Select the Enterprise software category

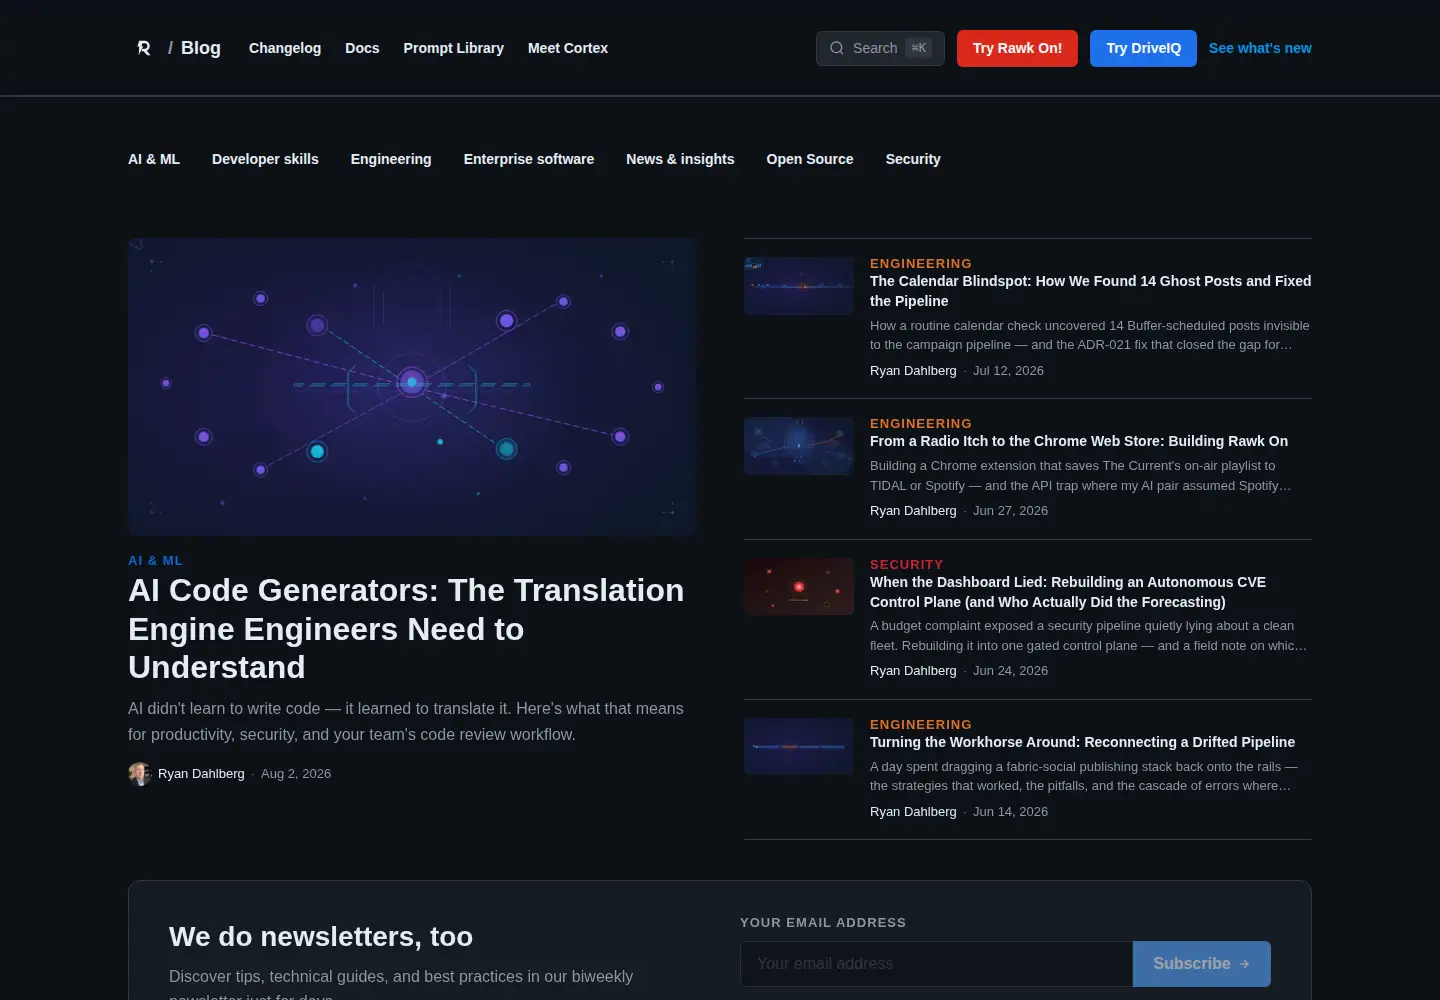[529, 159]
